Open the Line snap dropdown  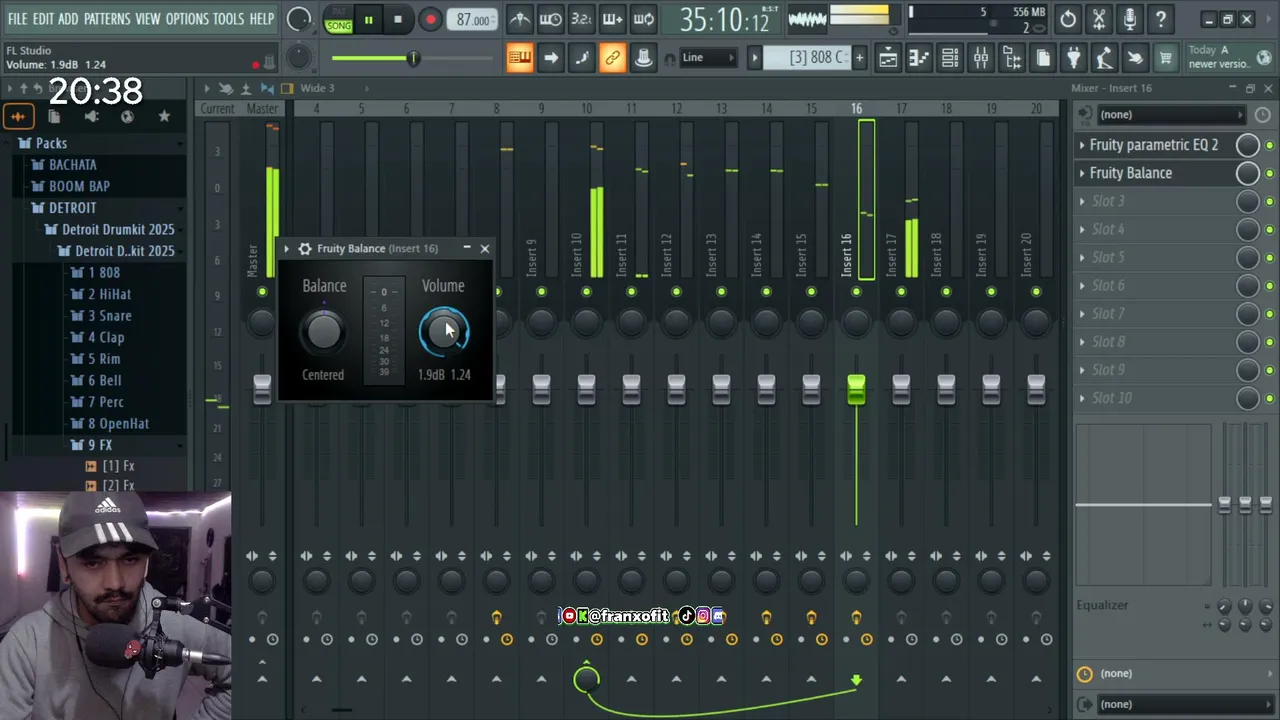(708, 58)
